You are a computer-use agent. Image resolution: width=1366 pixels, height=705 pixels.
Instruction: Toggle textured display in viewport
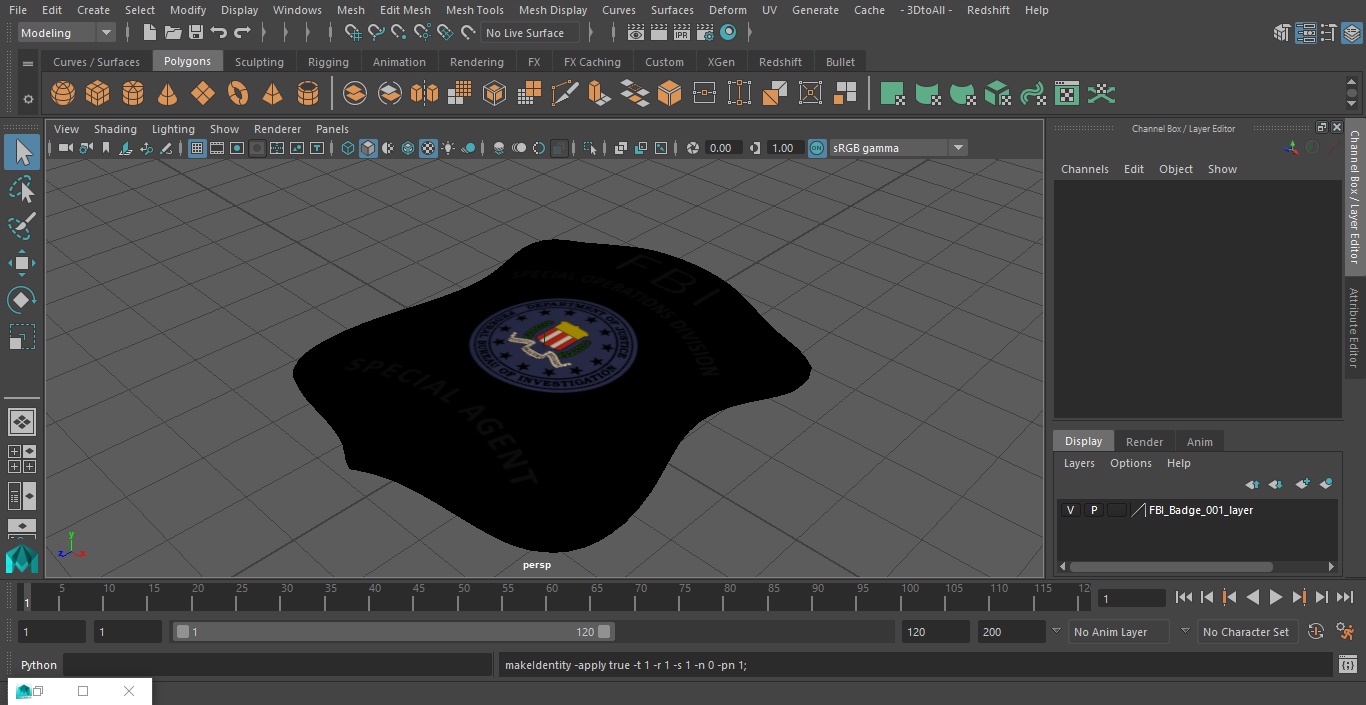[x=428, y=148]
